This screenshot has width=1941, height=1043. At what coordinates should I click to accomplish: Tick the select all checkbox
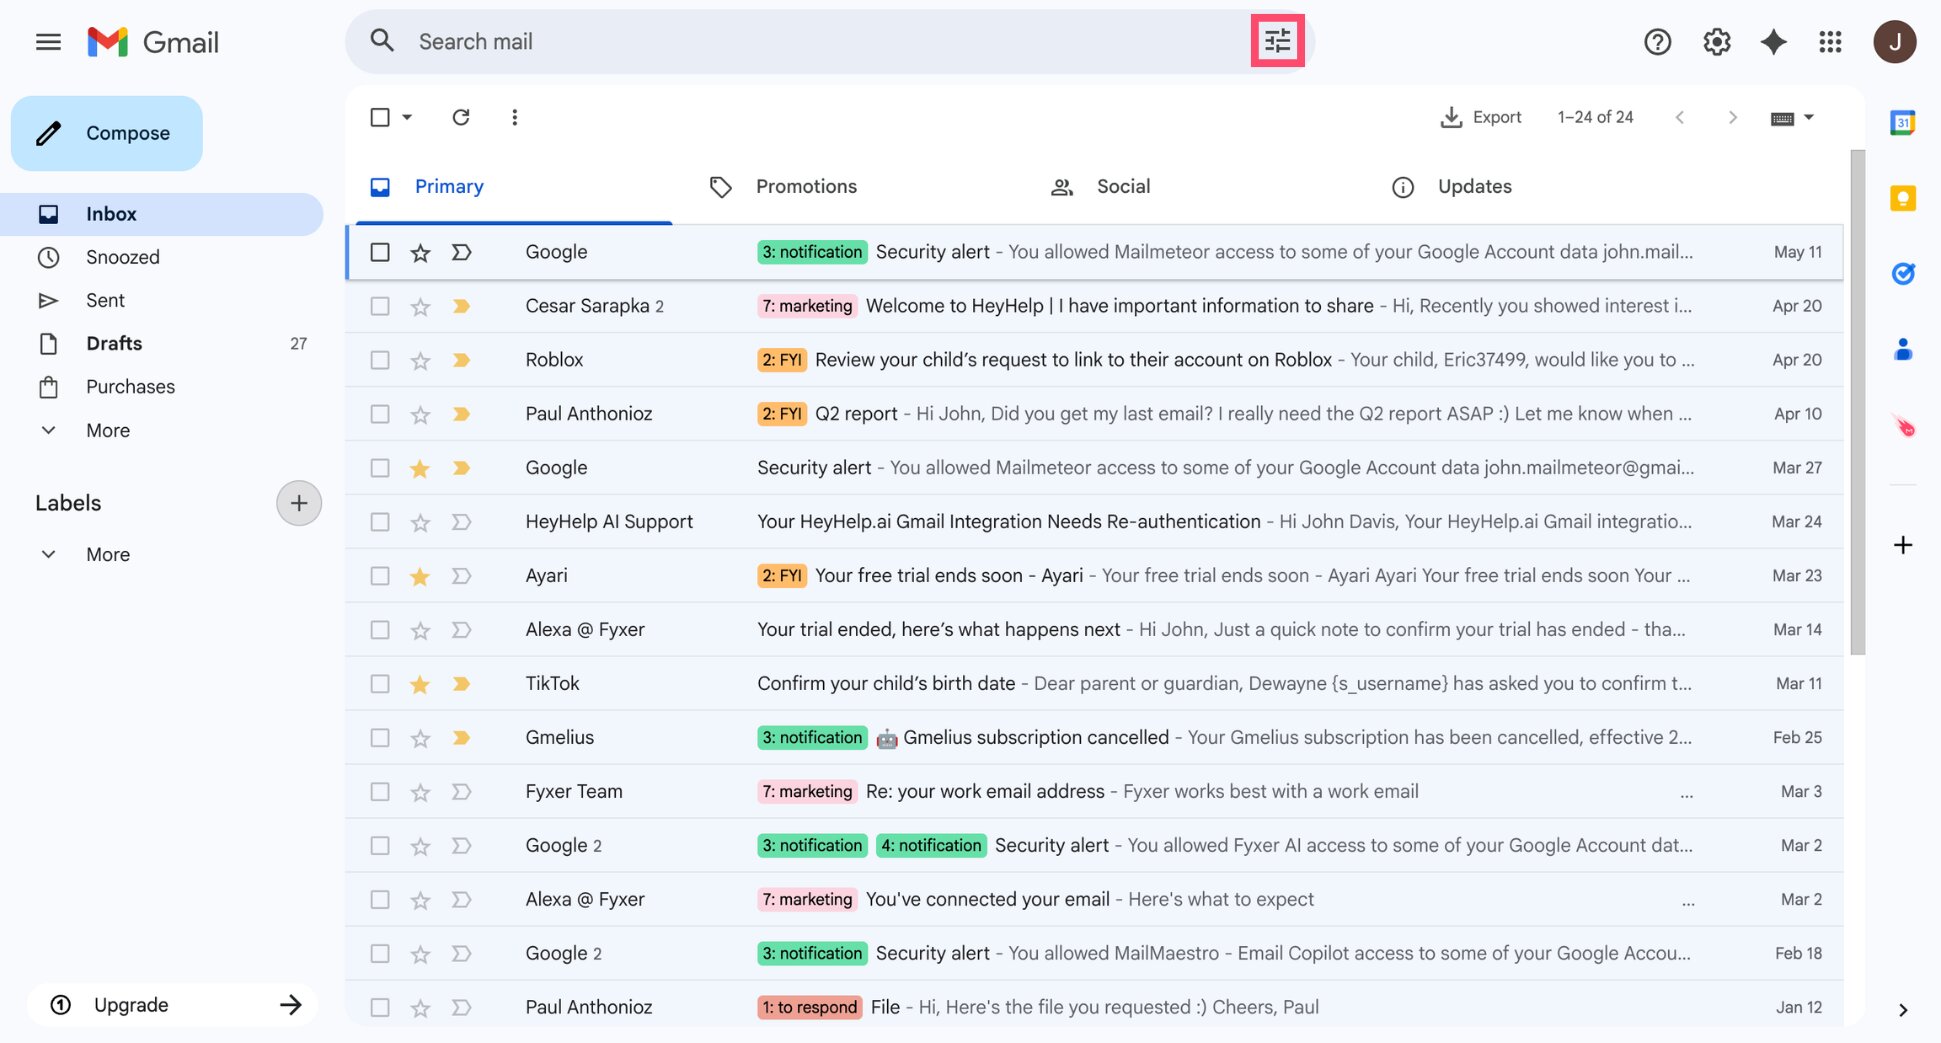tap(380, 117)
